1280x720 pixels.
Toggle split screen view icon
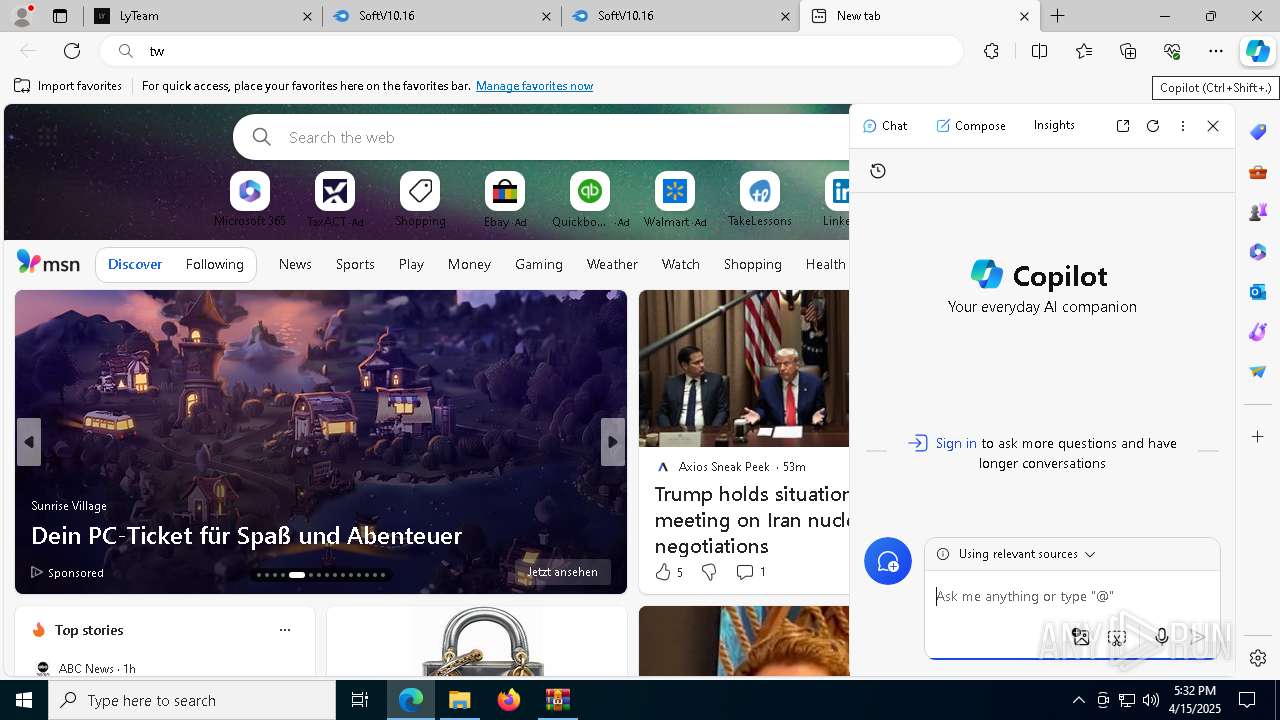pos(1039,51)
